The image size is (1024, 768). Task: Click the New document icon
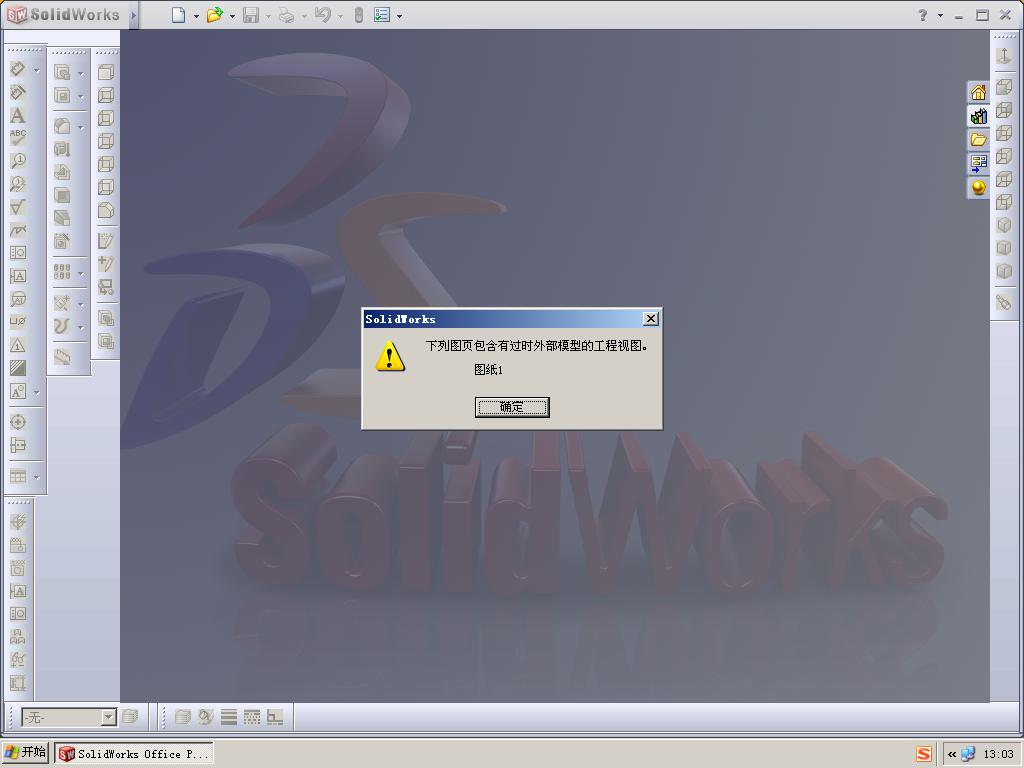tap(178, 15)
